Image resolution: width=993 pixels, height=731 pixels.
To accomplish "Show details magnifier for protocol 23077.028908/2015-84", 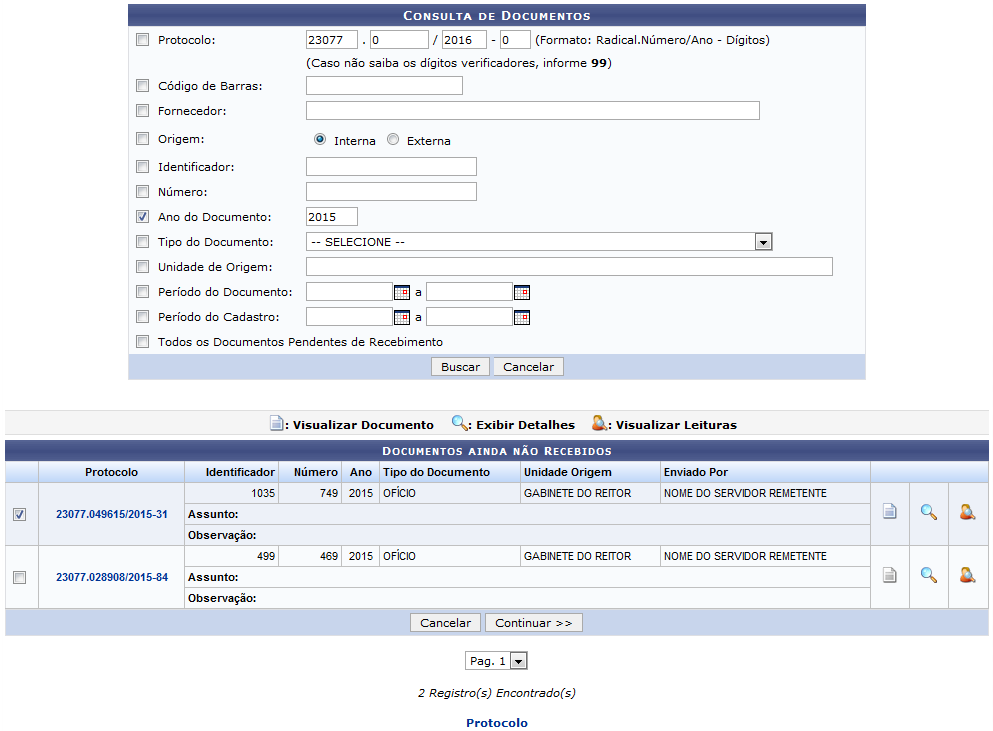I will (x=928, y=575).
